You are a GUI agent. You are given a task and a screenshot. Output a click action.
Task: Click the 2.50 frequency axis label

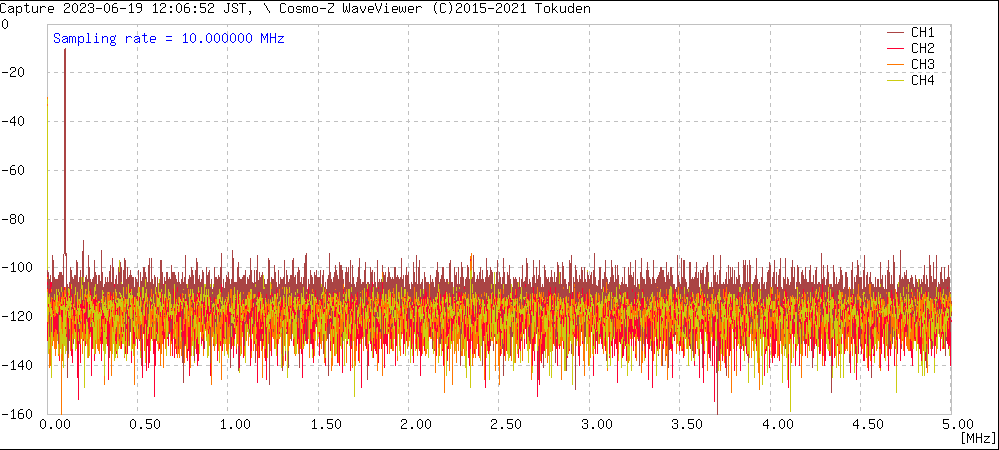pyautogui.click(x=500, y=424)
